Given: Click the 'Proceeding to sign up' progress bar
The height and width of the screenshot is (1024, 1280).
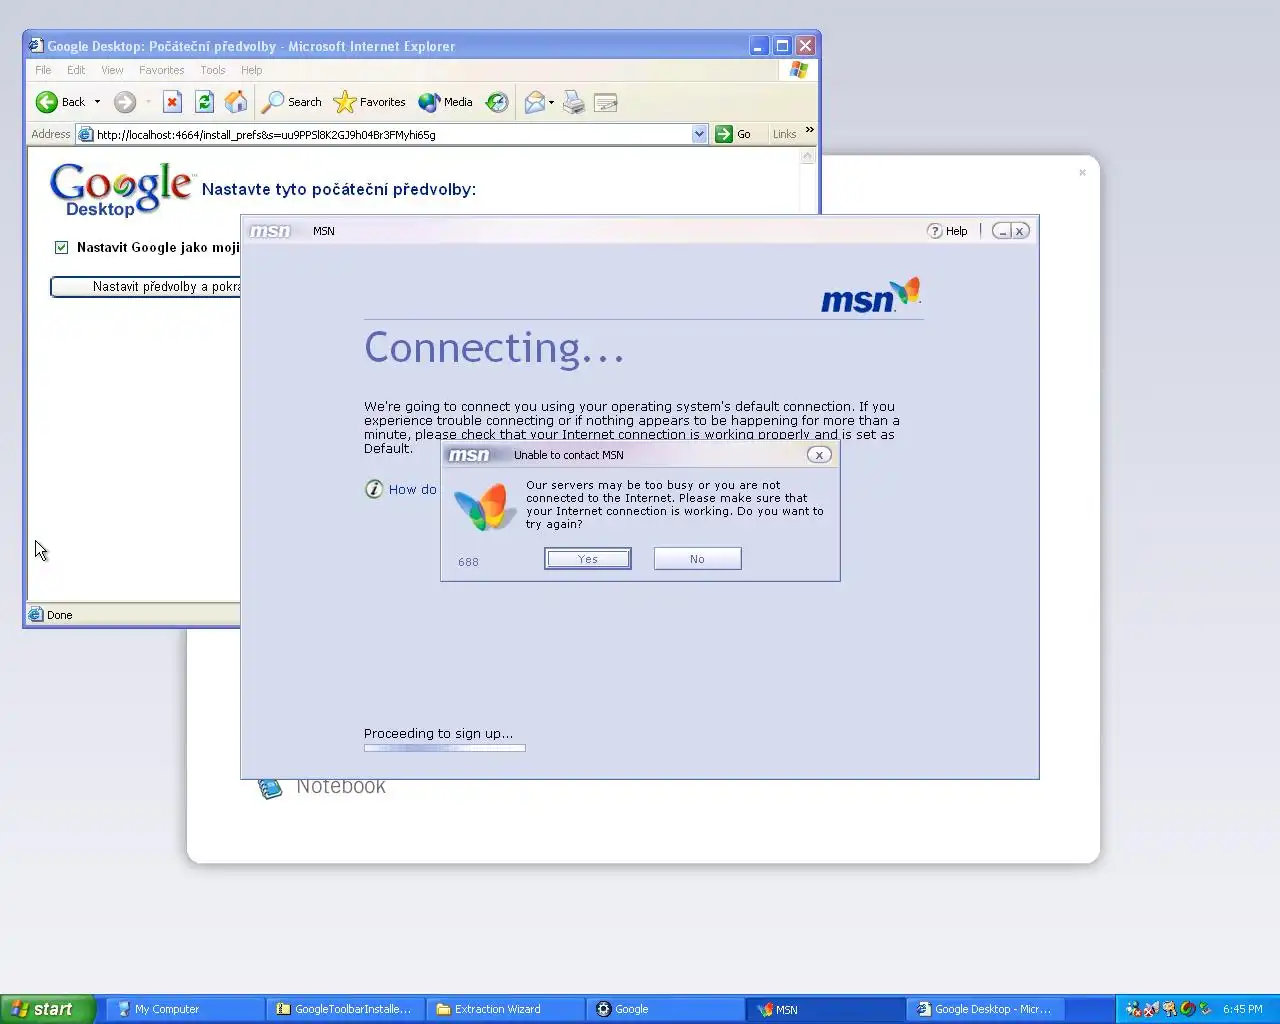Looking at the screenshot, I should pyautogui.click(x=444, y=747).
